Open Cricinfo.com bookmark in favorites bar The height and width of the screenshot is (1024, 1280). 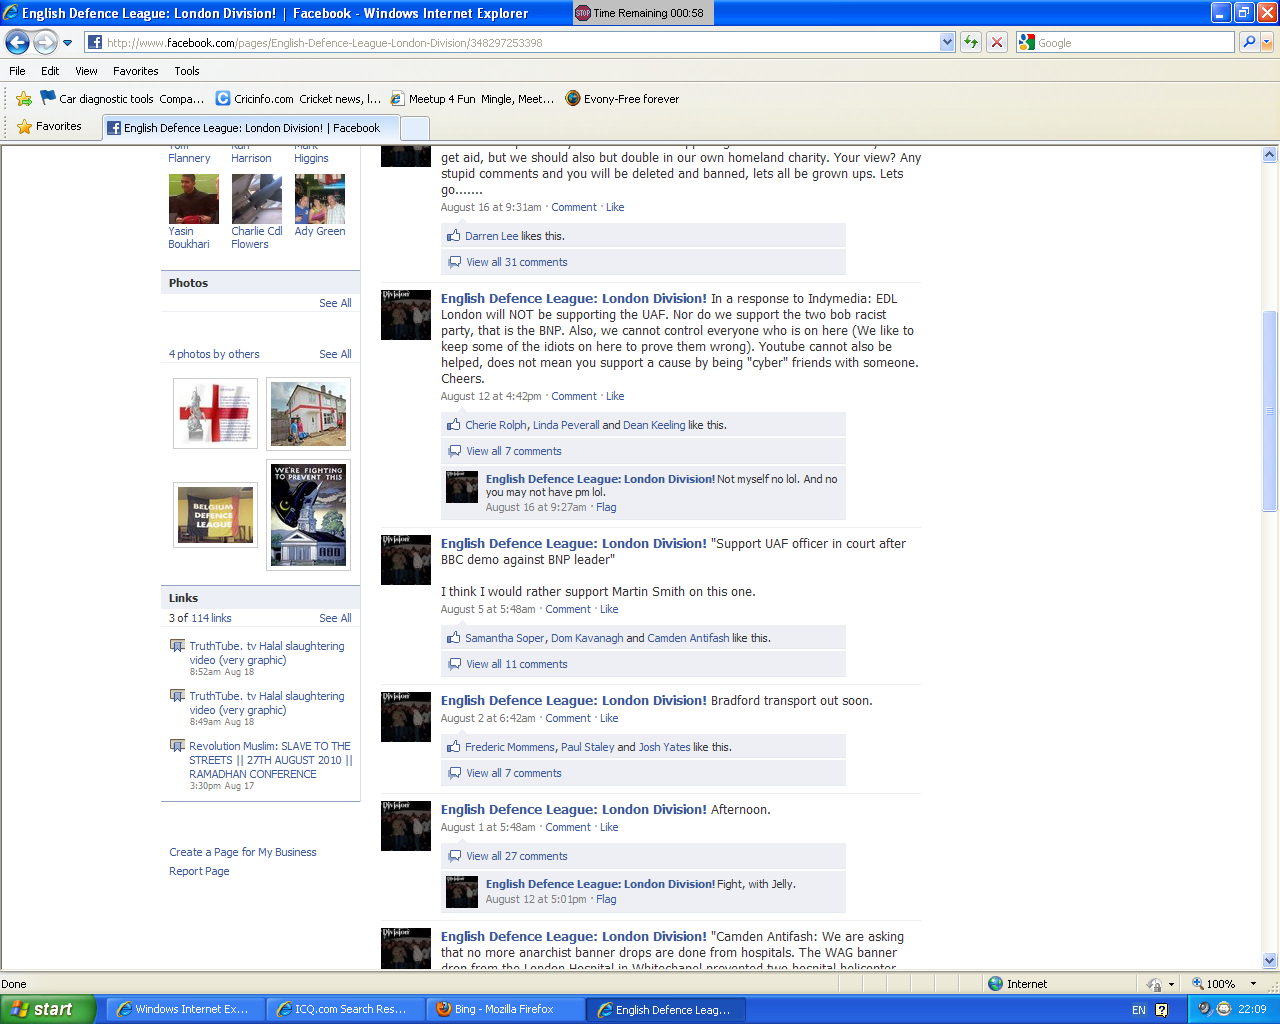298,99
